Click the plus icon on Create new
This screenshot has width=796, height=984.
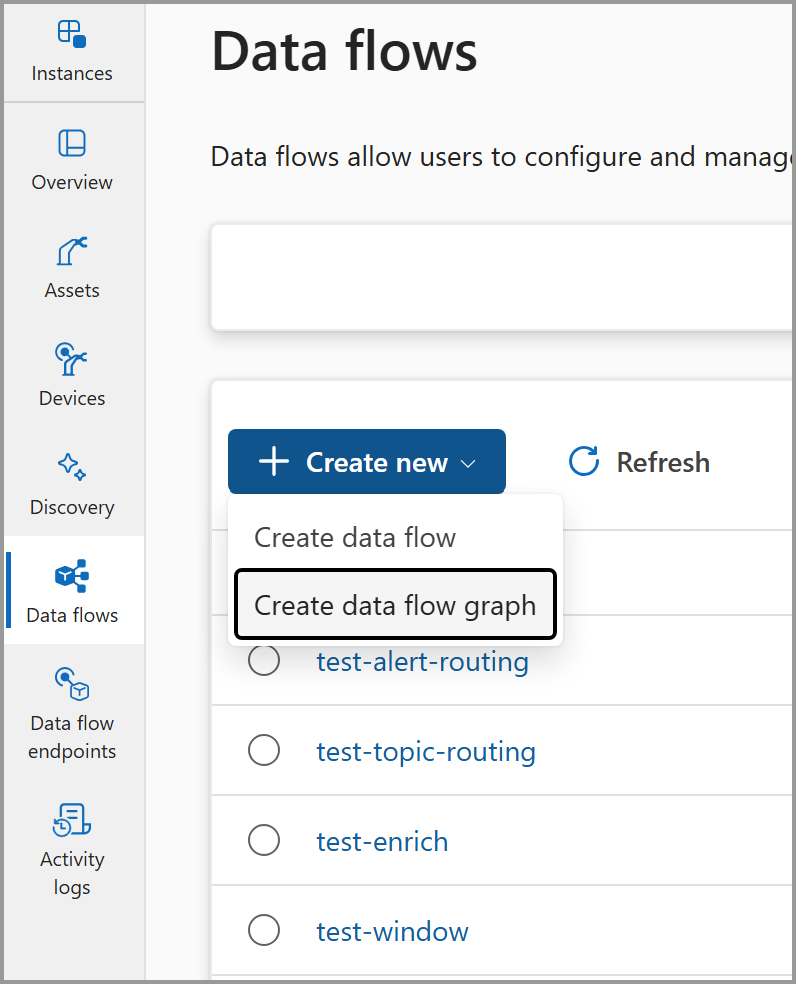(274, 462)
